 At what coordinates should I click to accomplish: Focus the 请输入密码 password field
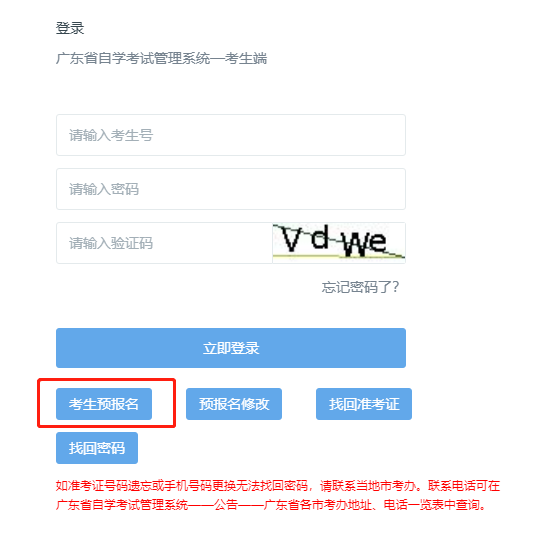click(x=231, y=189)
